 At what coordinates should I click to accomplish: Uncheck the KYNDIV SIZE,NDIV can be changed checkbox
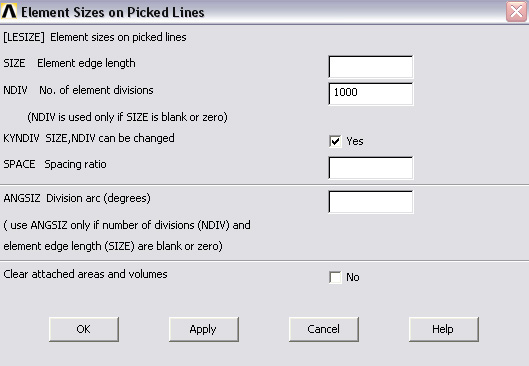pyautogui.click(x=335, y=141)
